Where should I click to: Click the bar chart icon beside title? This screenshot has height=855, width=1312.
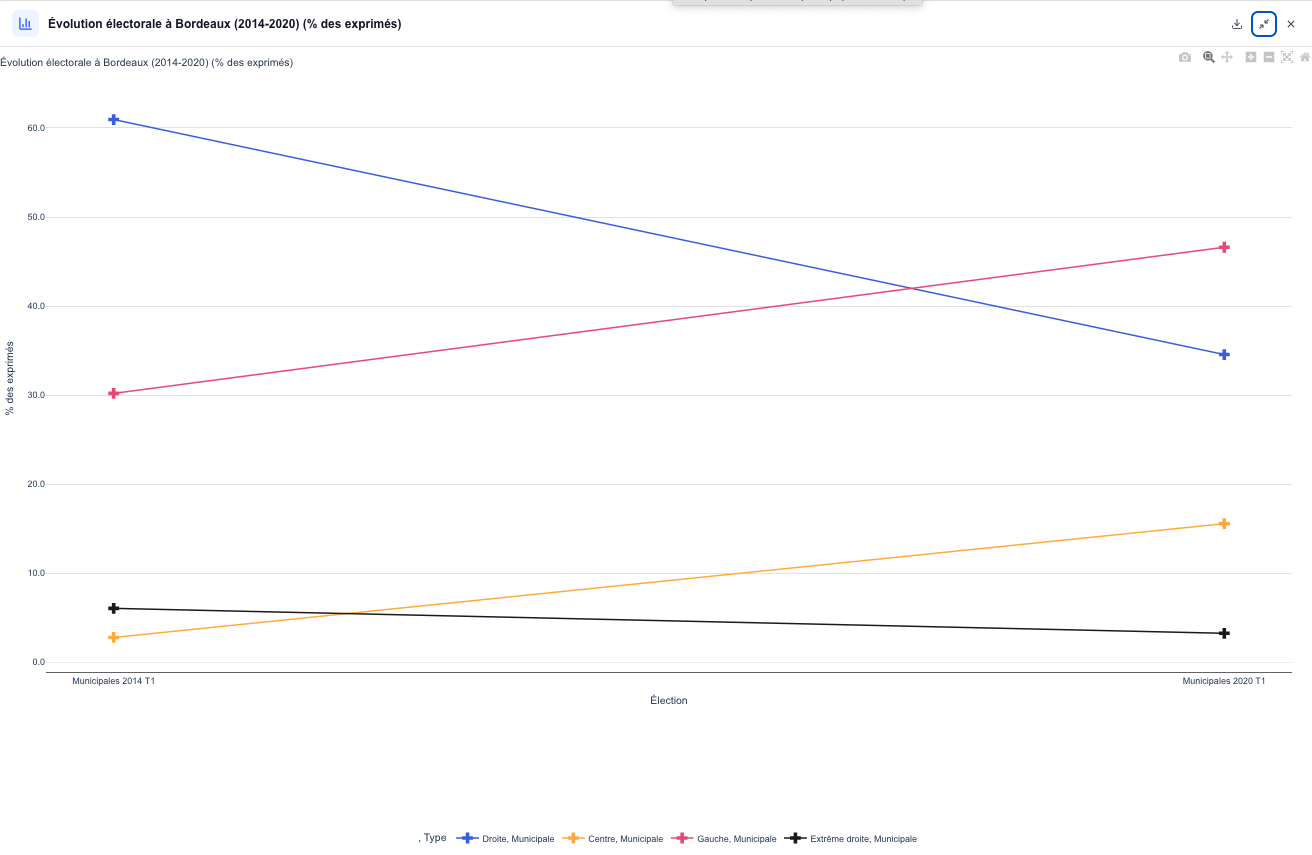pos(26,23)
